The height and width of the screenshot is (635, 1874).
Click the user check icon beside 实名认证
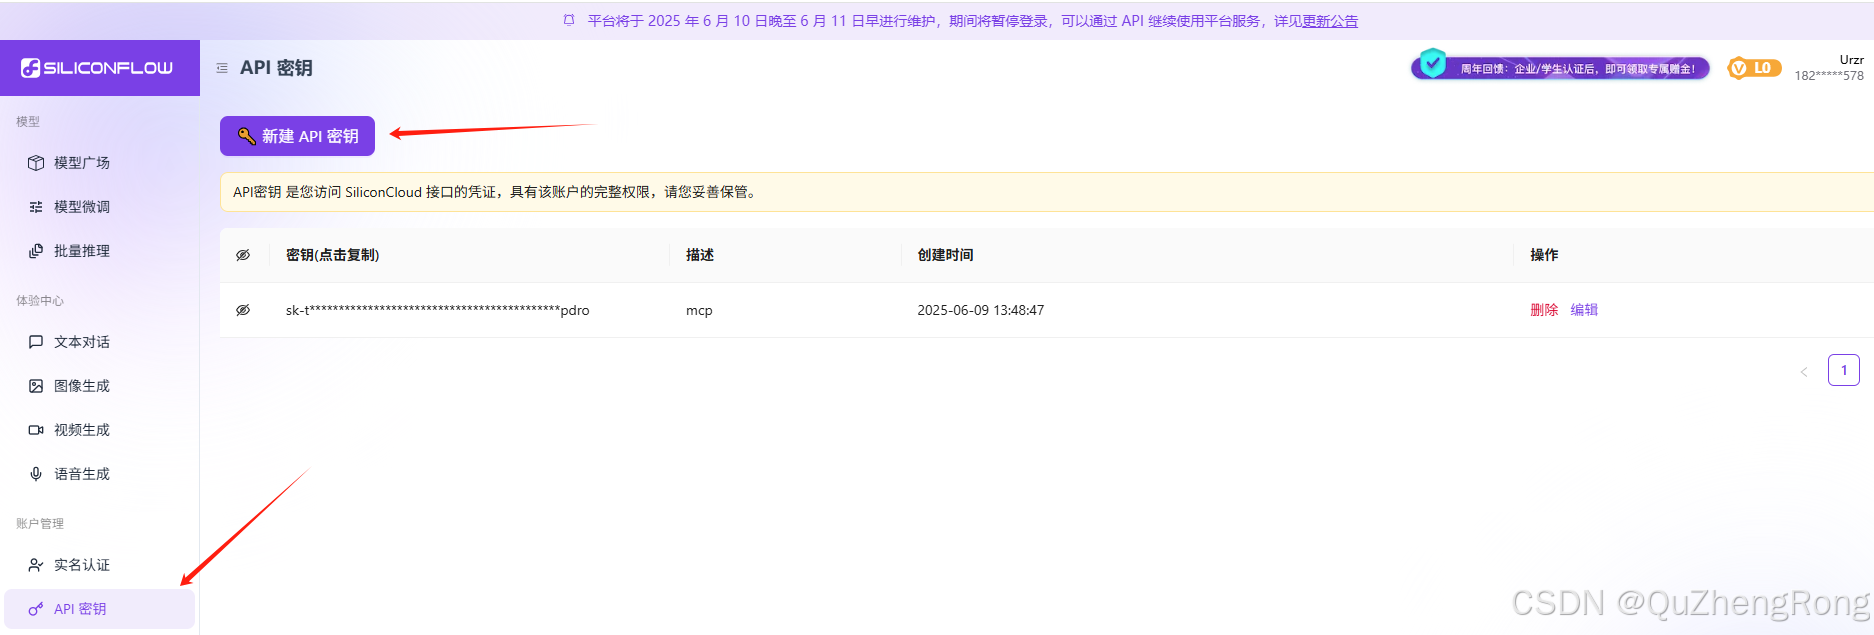pyautogui.click(x=36, y=565)
